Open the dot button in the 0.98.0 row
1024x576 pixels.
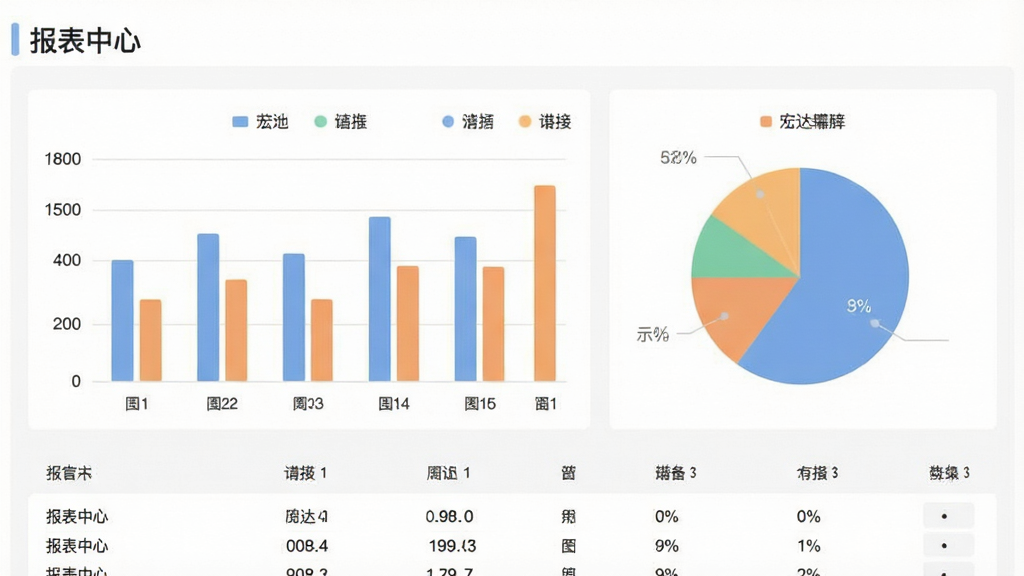click(x=948, y=516)
